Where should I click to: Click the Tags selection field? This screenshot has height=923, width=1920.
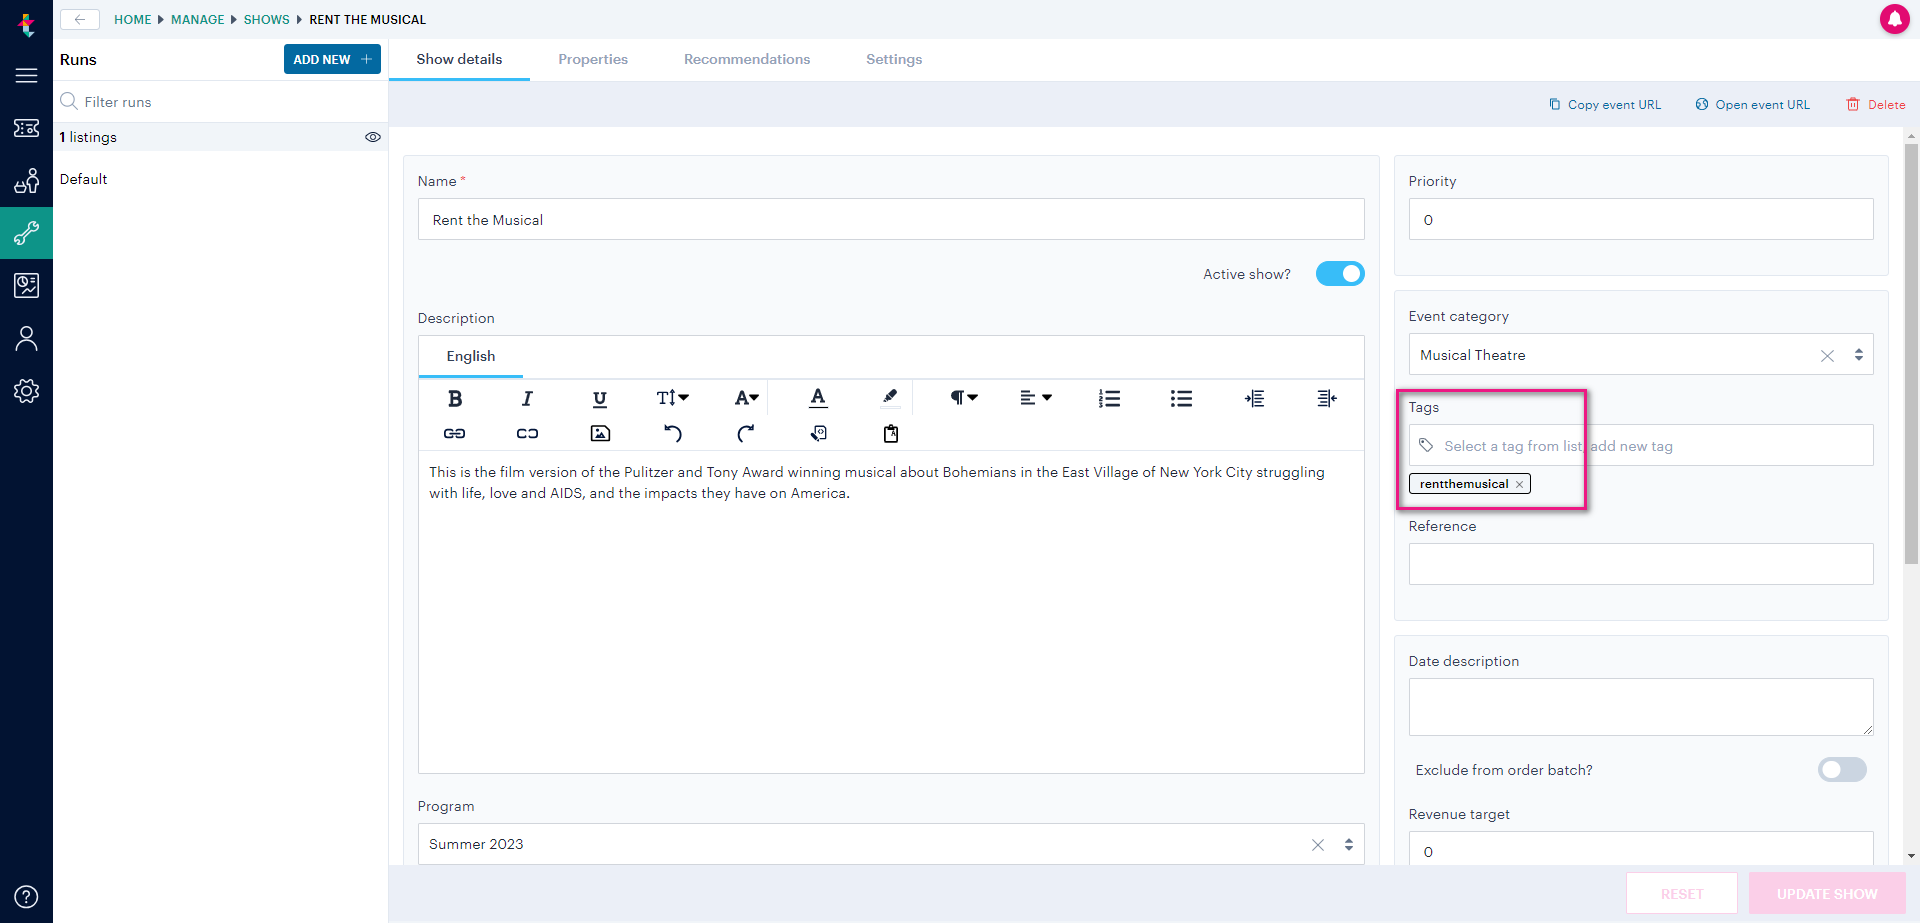(1641, 445)
